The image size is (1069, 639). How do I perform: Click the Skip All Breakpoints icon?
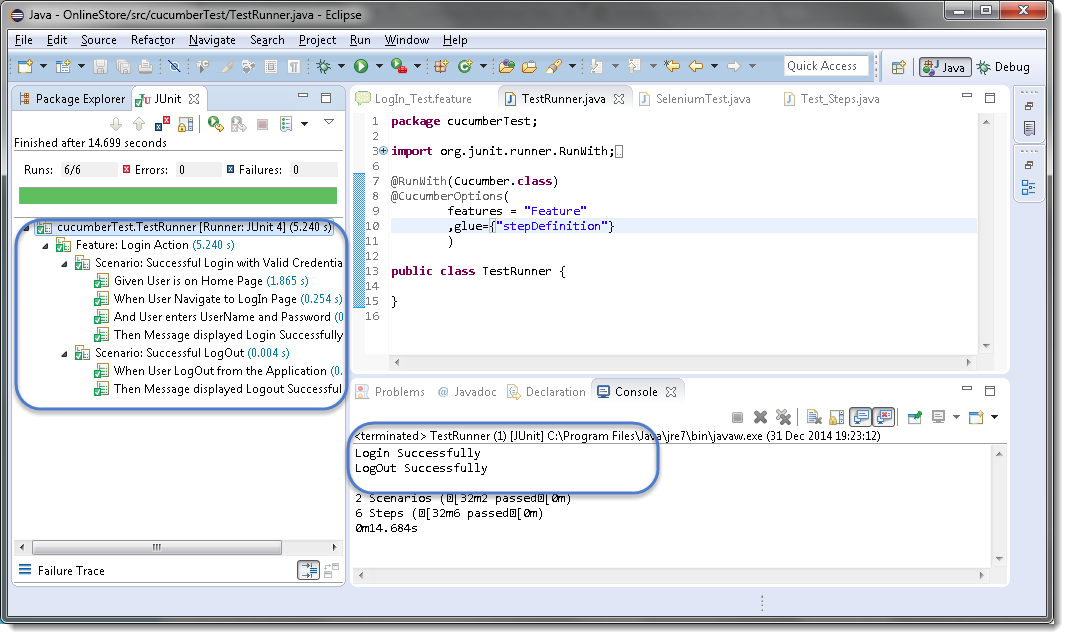tap(175, 66)
